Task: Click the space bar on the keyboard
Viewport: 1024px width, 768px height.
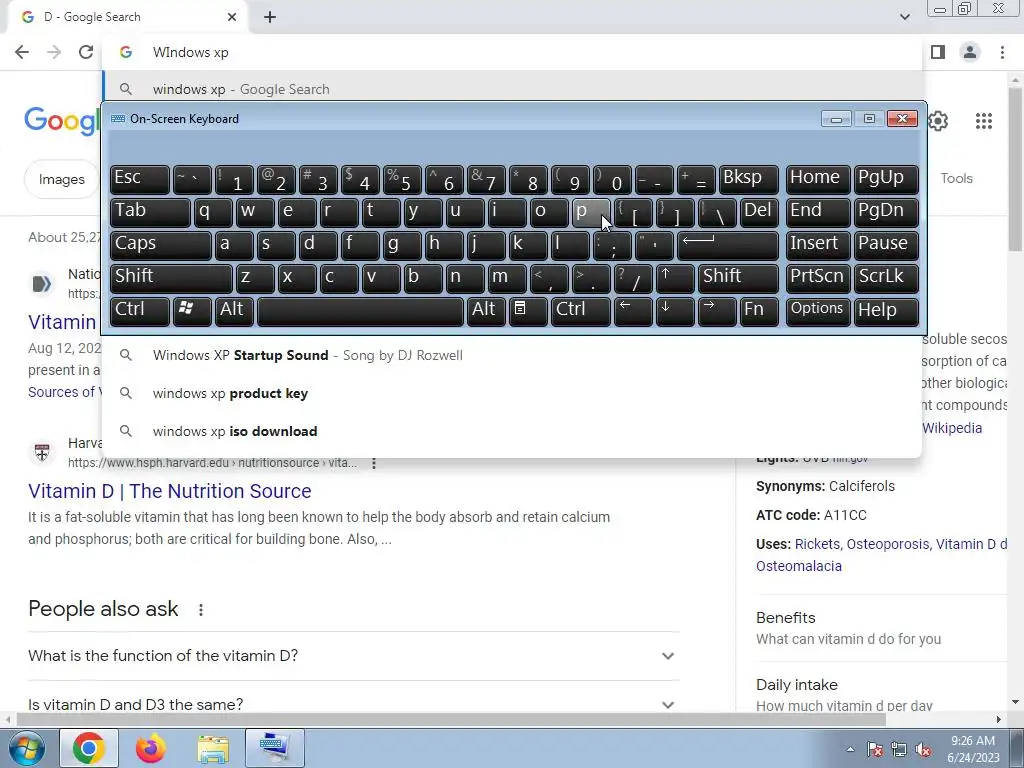Action: click(x=360, y=310)
